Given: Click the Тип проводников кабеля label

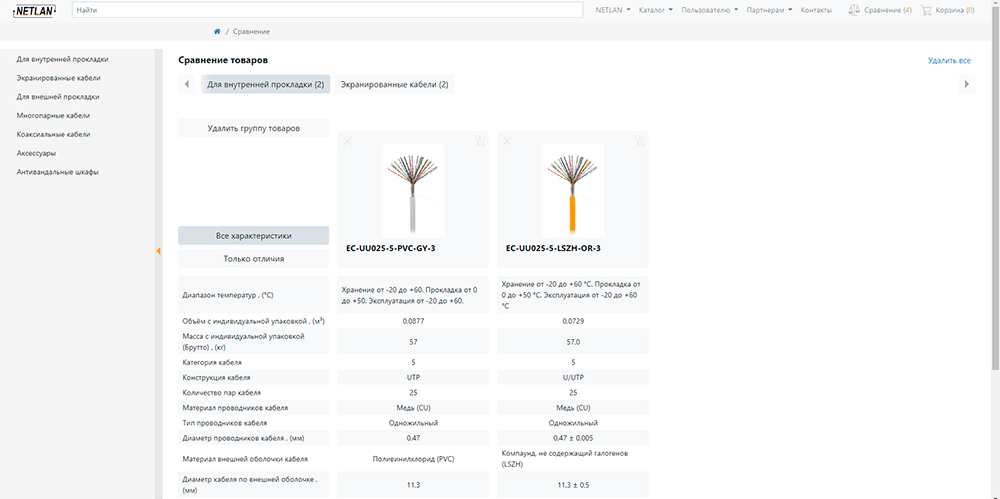Looking at the screenshot, I should tap(224, 423).
